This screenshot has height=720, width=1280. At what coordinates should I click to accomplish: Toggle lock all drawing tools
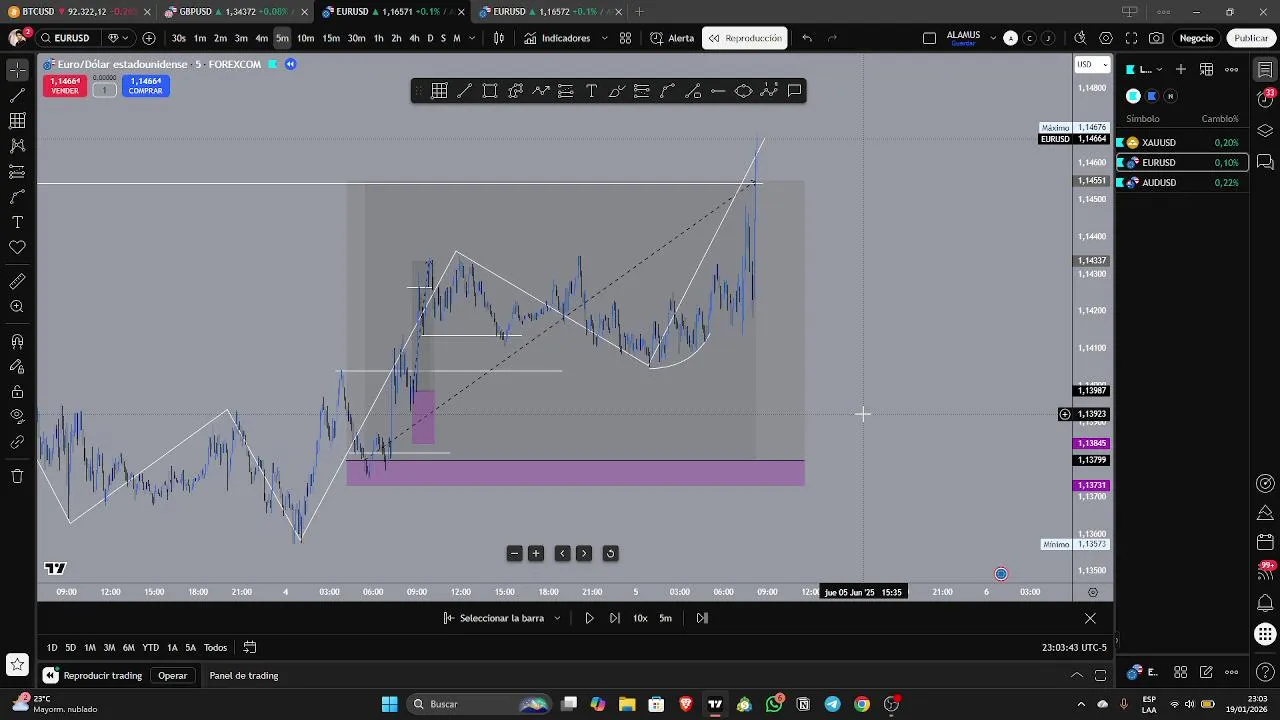(x=17, y=392)
